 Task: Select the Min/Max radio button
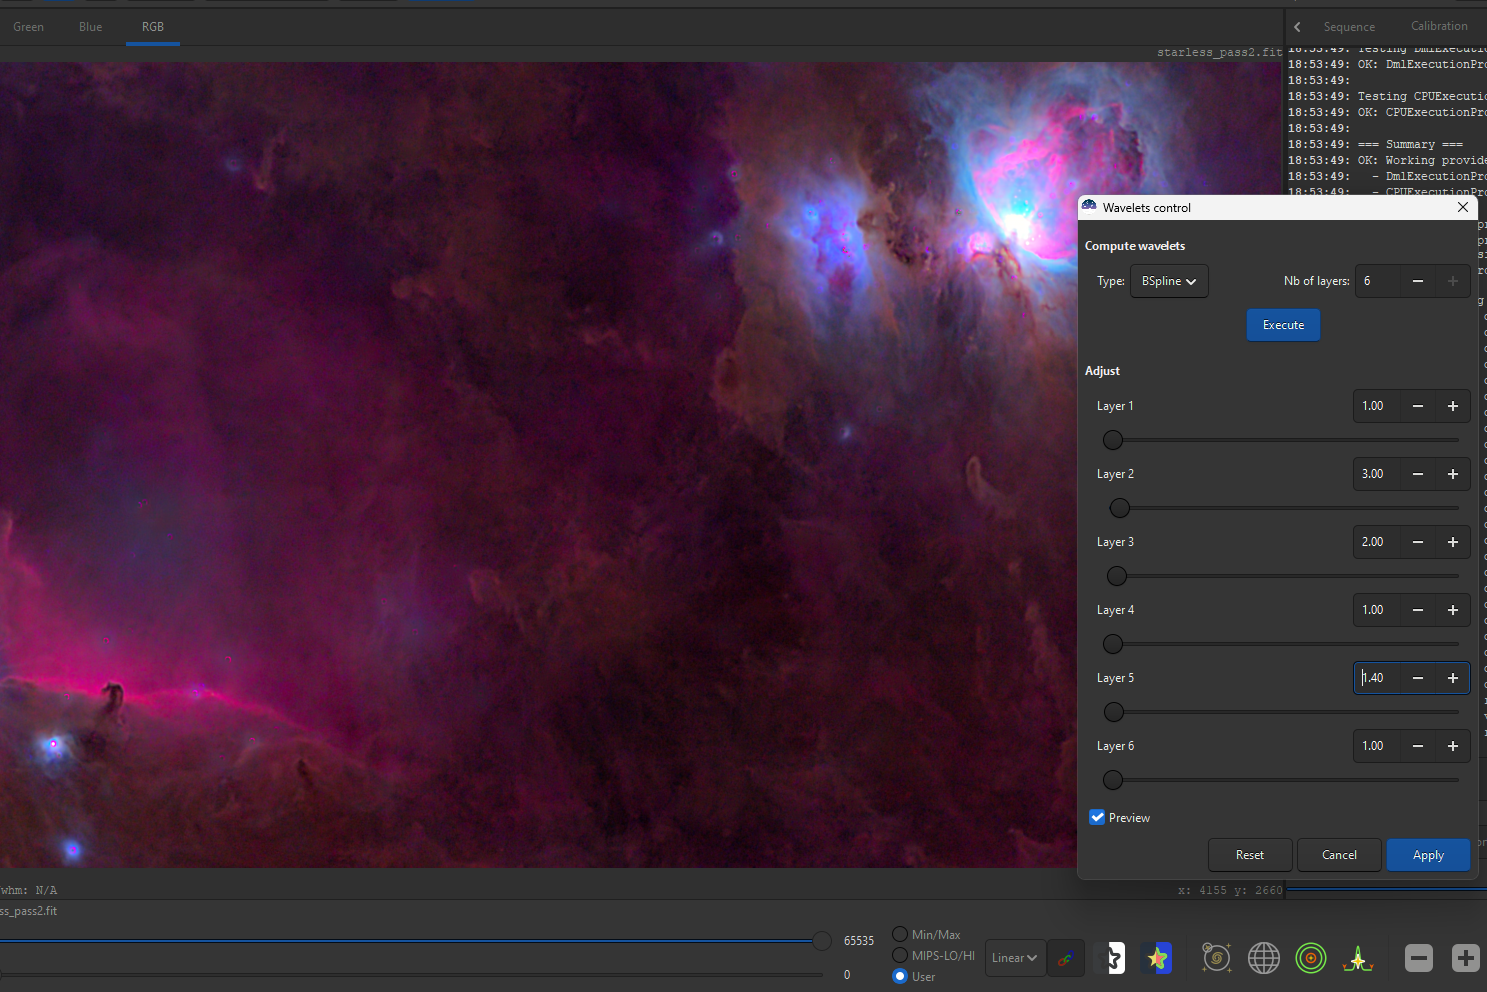pos(900,934)
